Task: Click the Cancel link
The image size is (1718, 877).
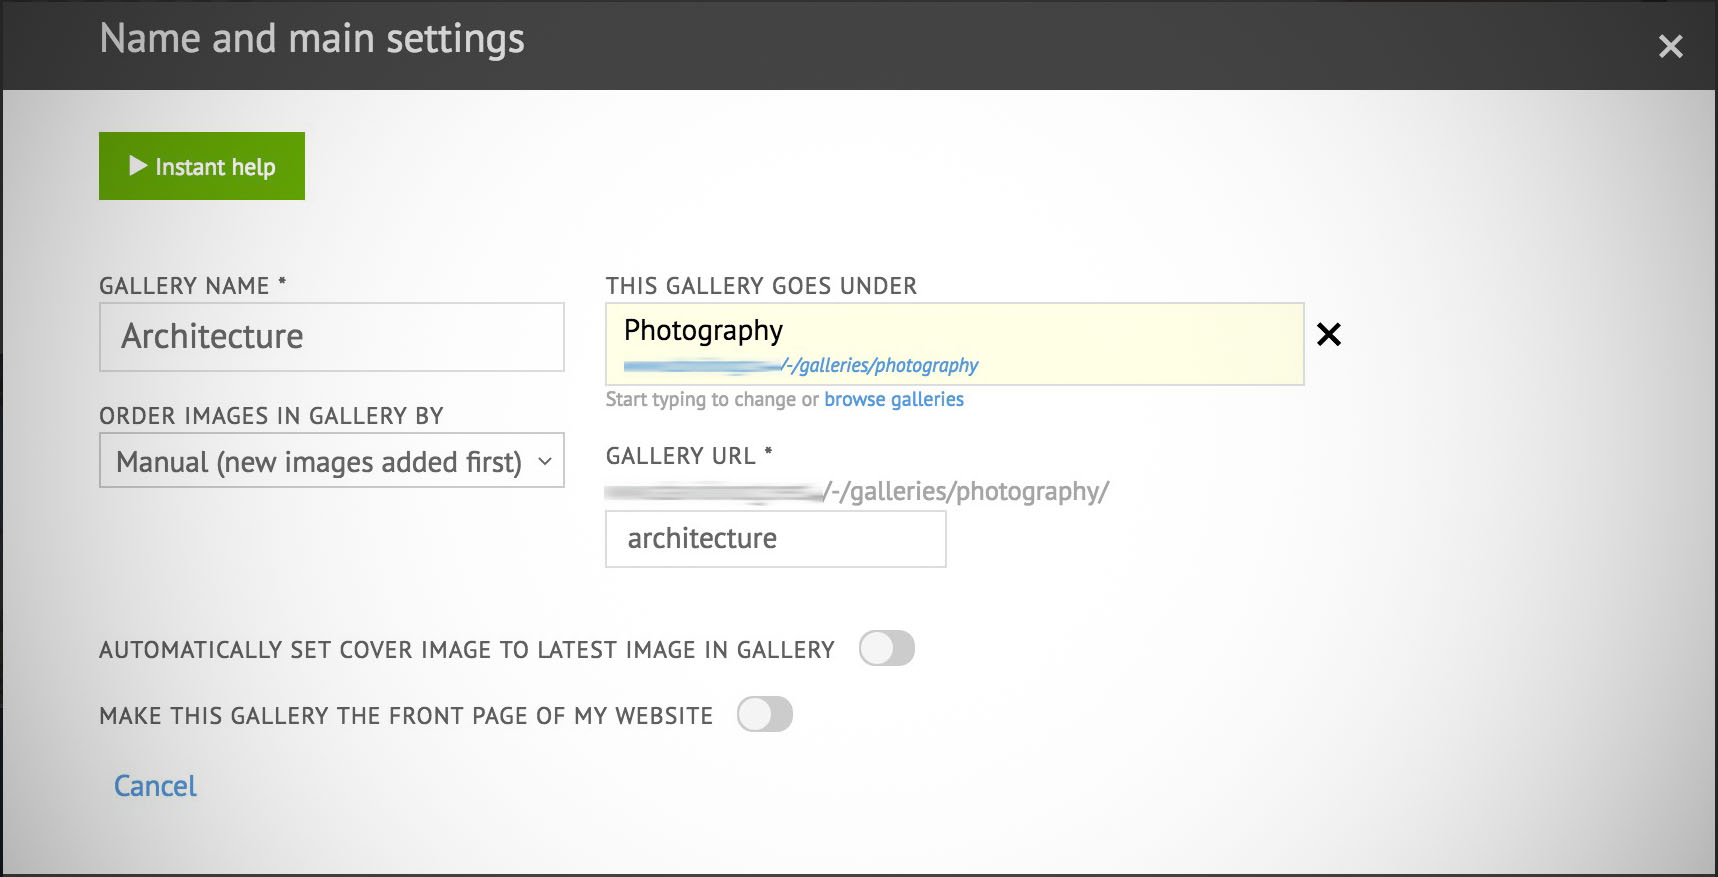Action: [155, 786]
